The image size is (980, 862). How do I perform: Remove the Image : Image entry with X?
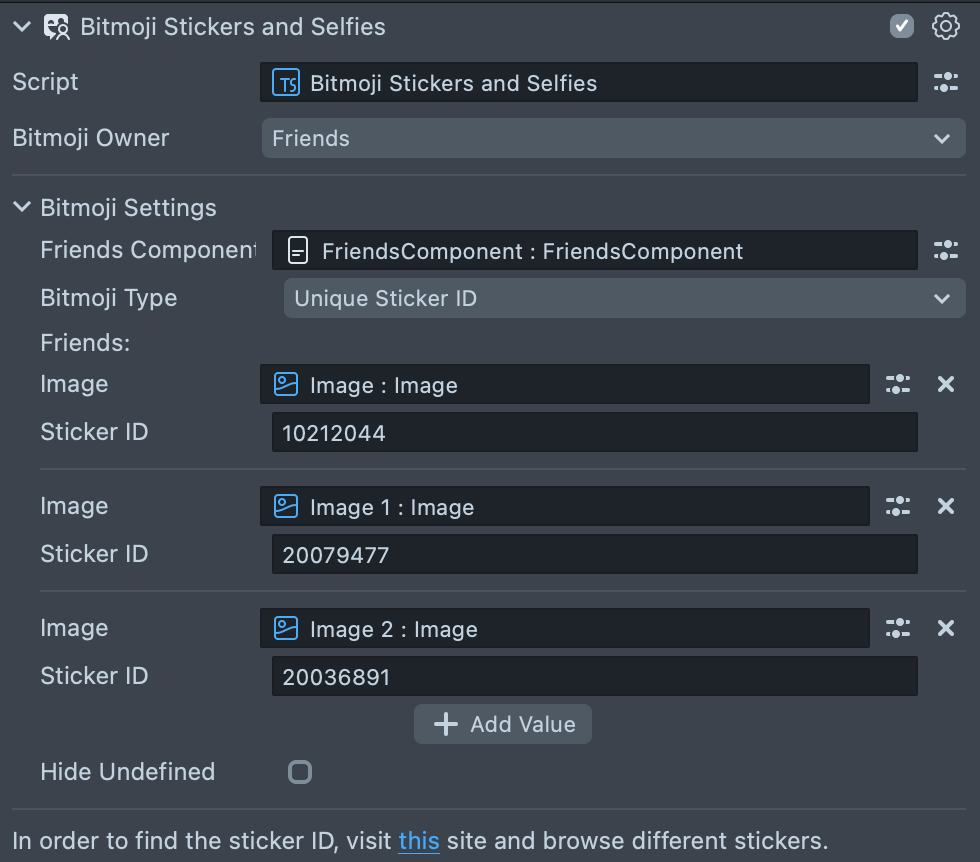coord(945,385)
